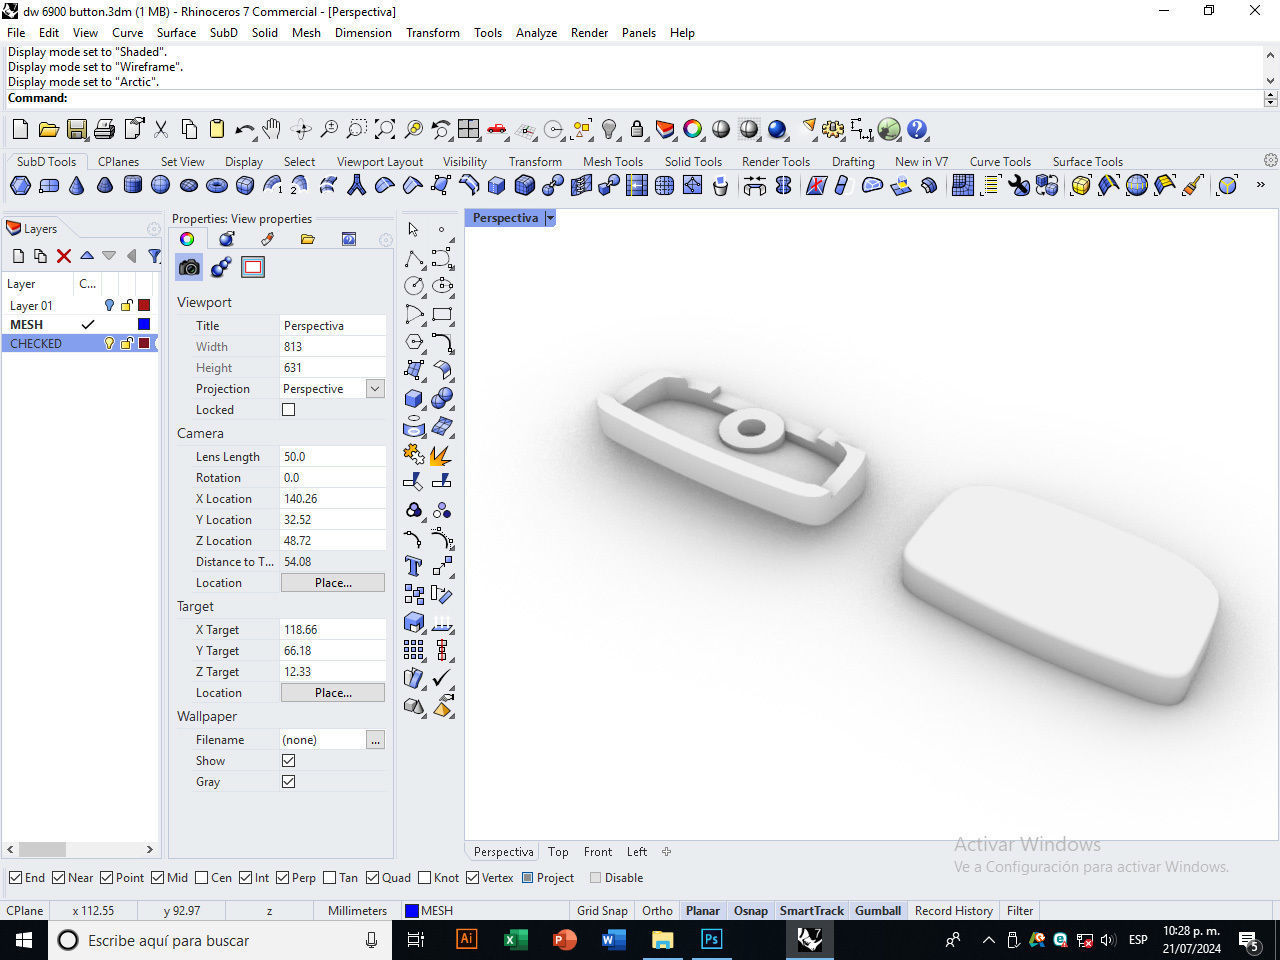Select the SubD sphere tool icon
This screenshot has height=960, width=1280.
pyautogui.click(x=160, y=185)
